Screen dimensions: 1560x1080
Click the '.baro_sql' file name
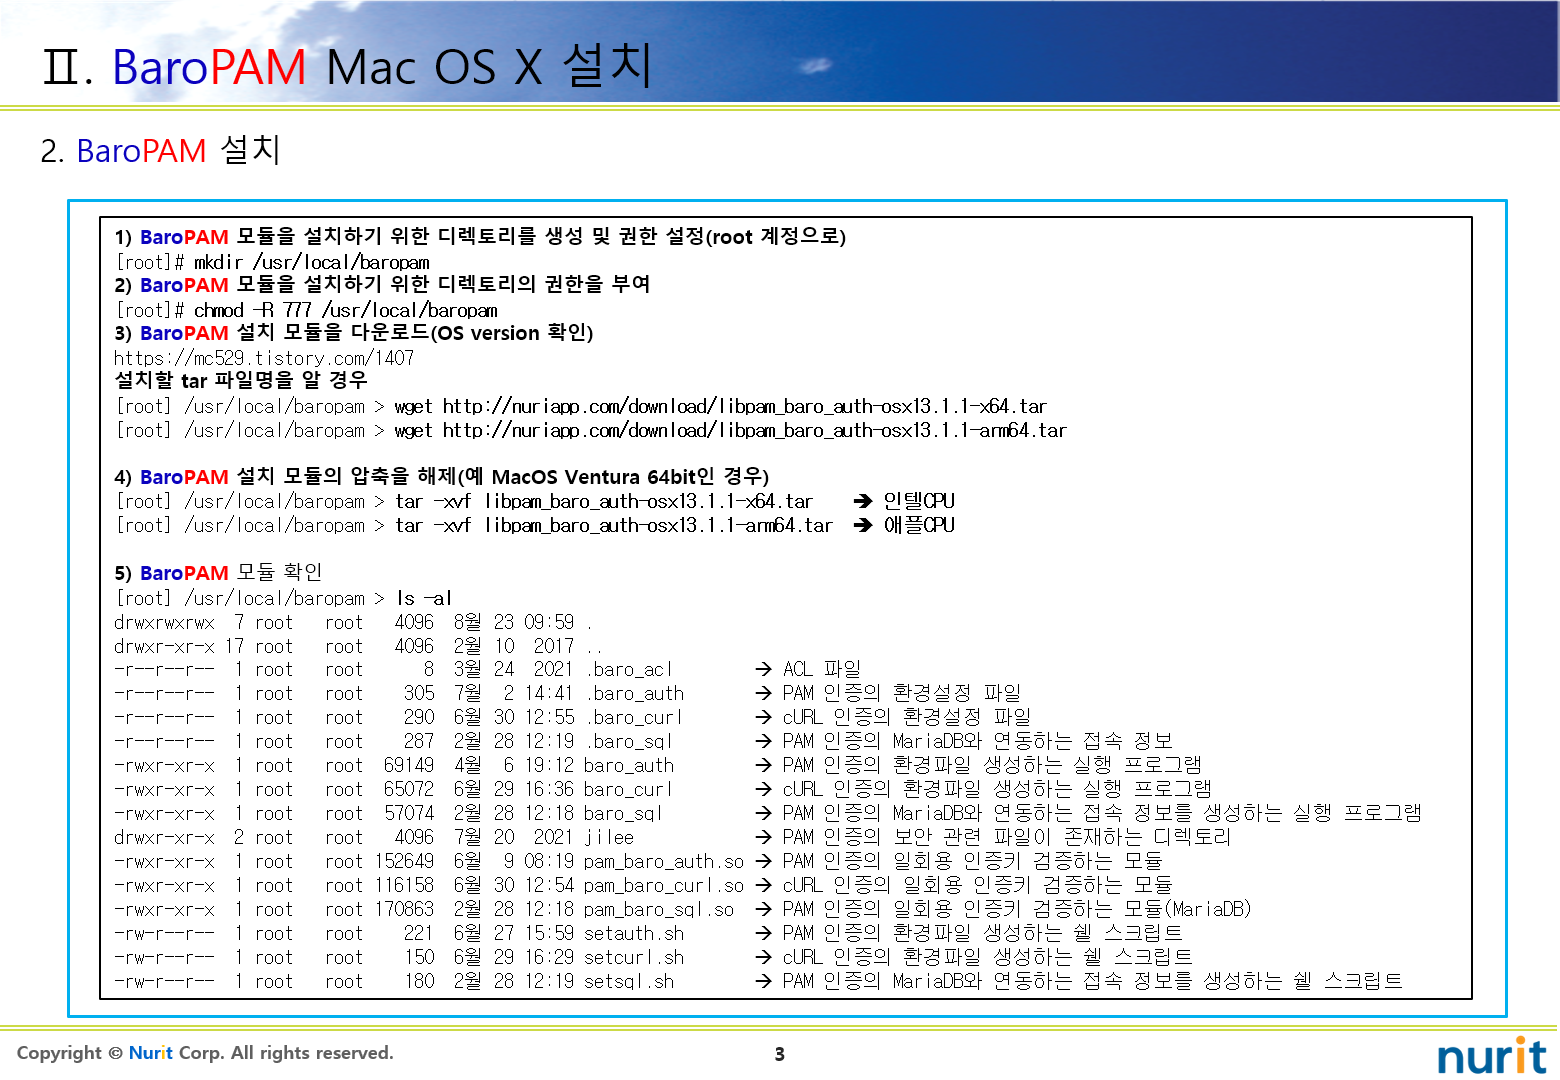[629, 741]
